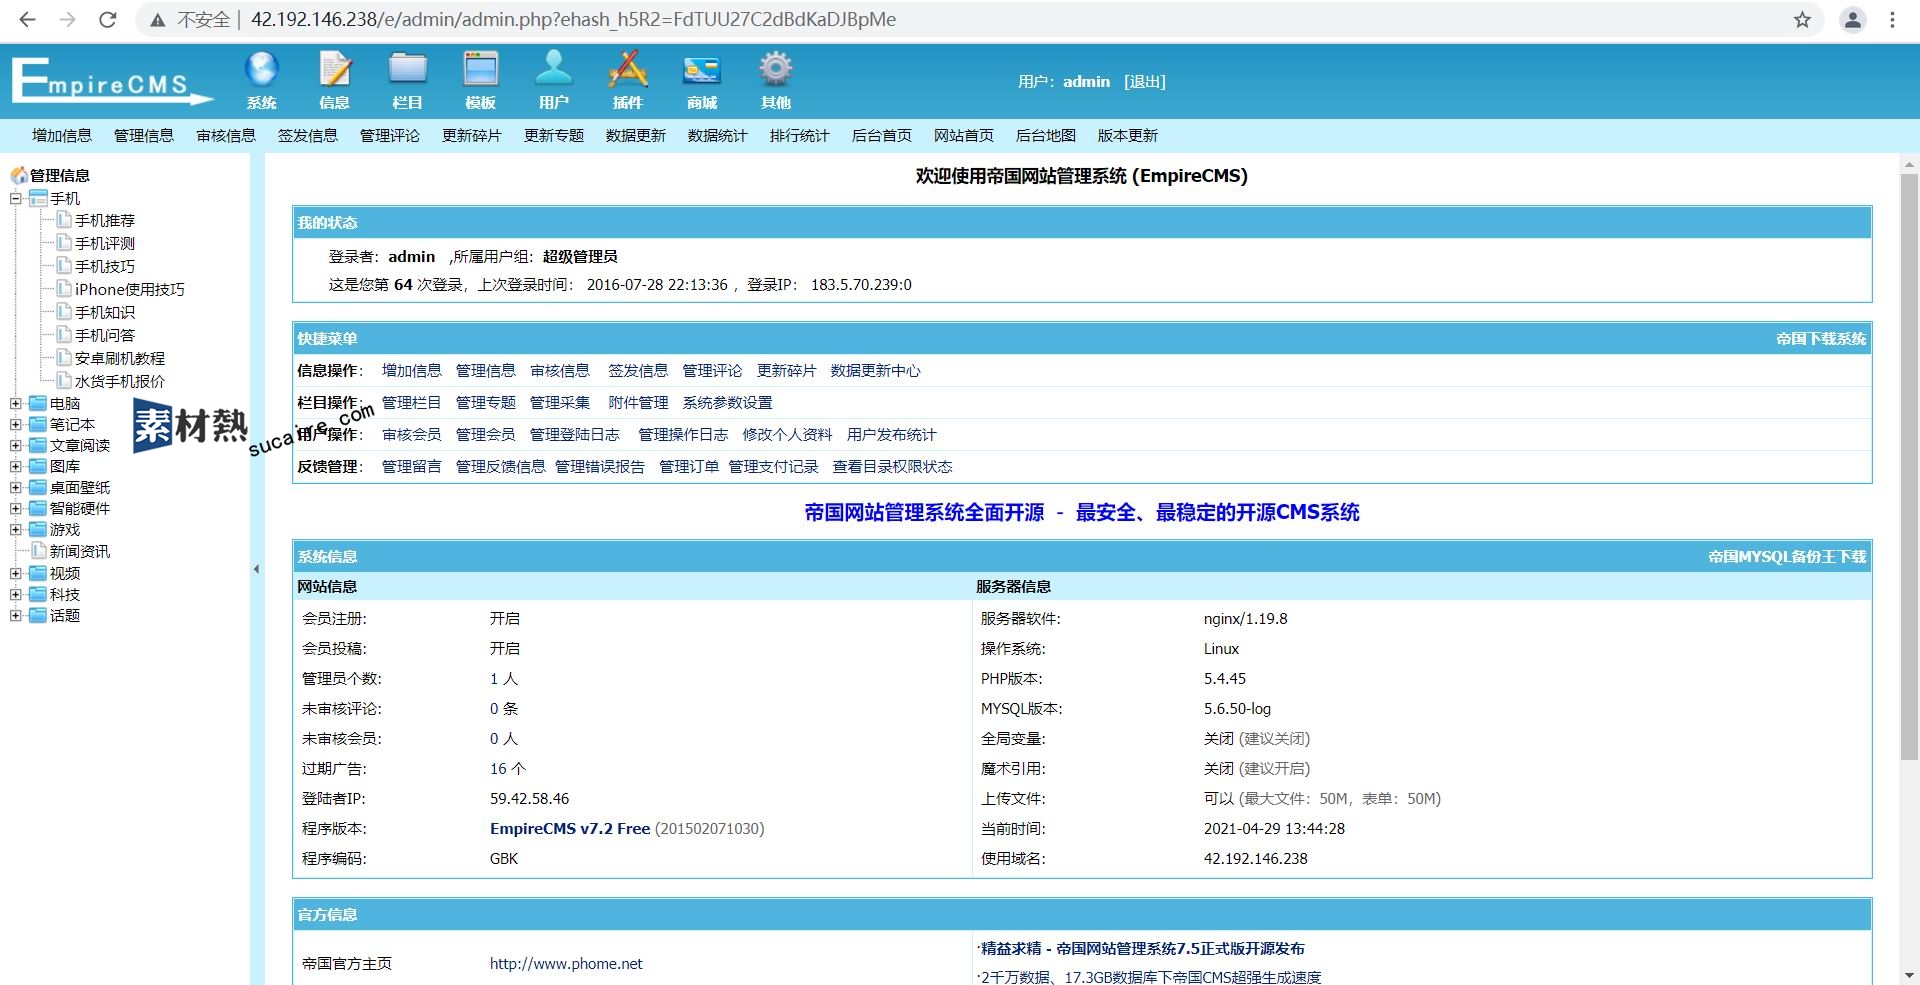Open 版本更新 in the top submenu
Screen dimensions: 1920x985
point(1128,136)
